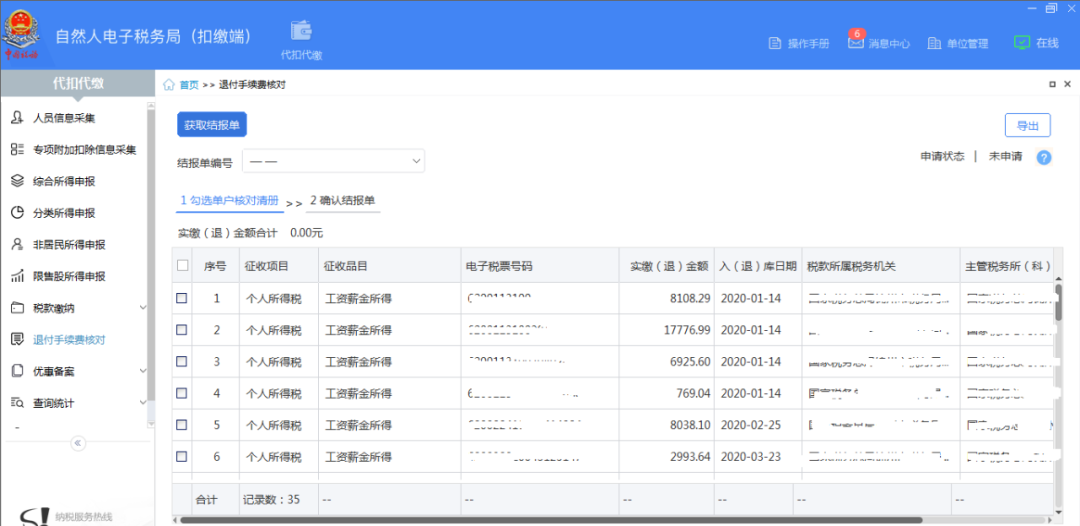Check the row 3 checkbox (6925.60)
The image size is (1080, 526).
pos(181,361)
